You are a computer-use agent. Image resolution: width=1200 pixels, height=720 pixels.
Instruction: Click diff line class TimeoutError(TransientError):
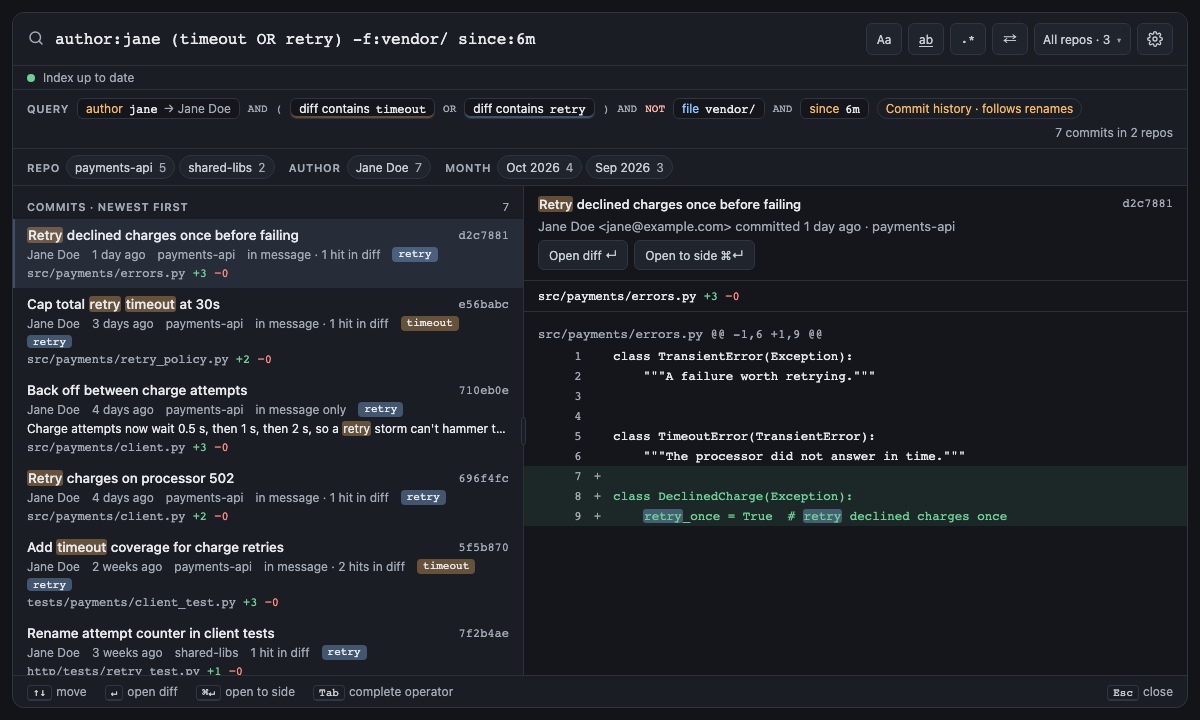click(x=856, y=436)
